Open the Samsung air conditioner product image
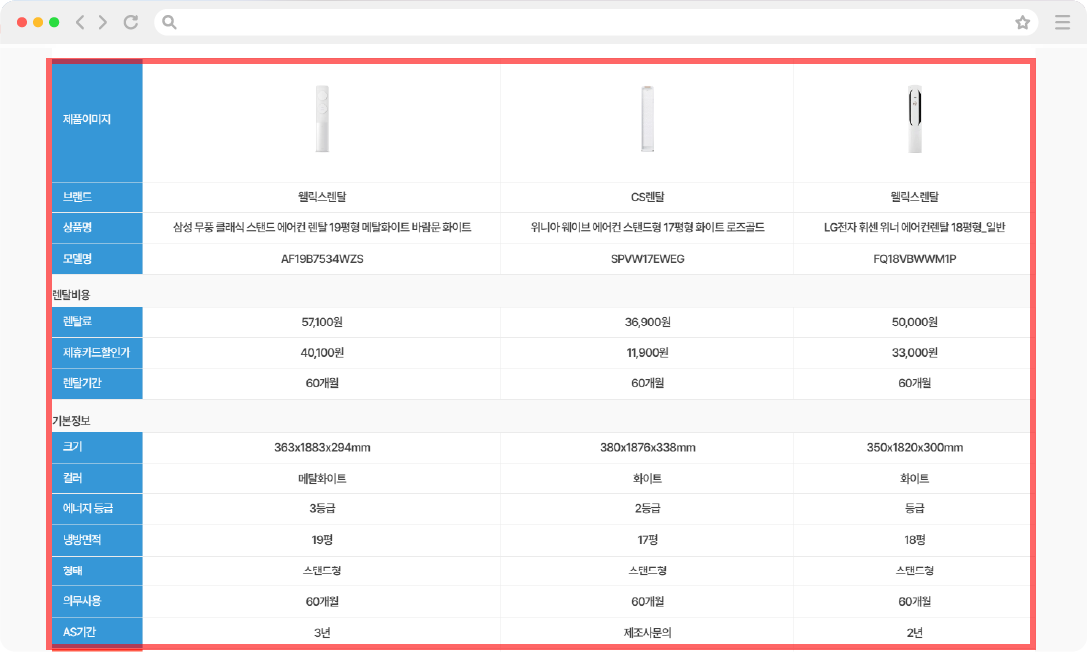 tap(322, 119)
